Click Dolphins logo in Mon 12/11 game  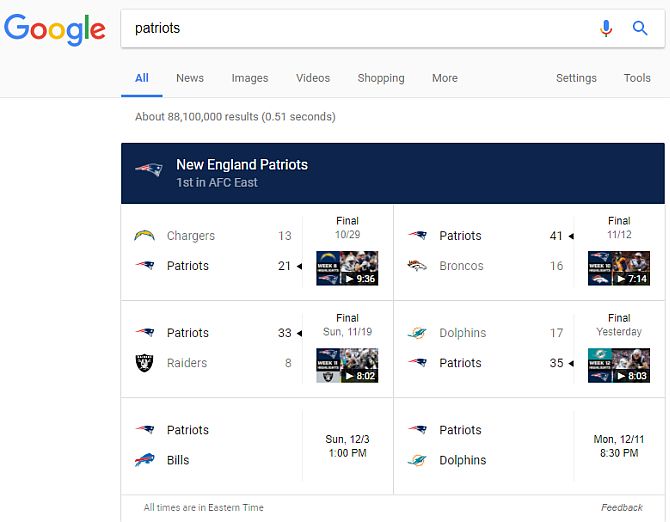click(x=417, y=460)
